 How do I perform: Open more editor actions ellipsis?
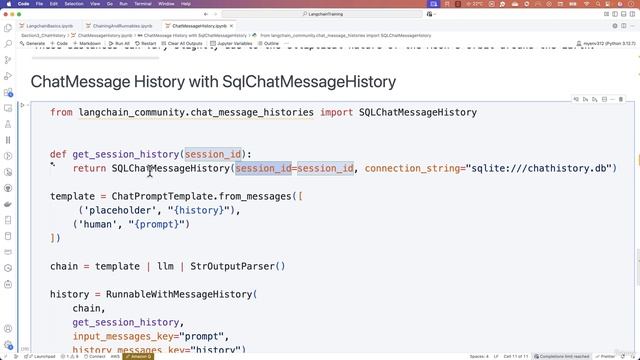(633, 26)
